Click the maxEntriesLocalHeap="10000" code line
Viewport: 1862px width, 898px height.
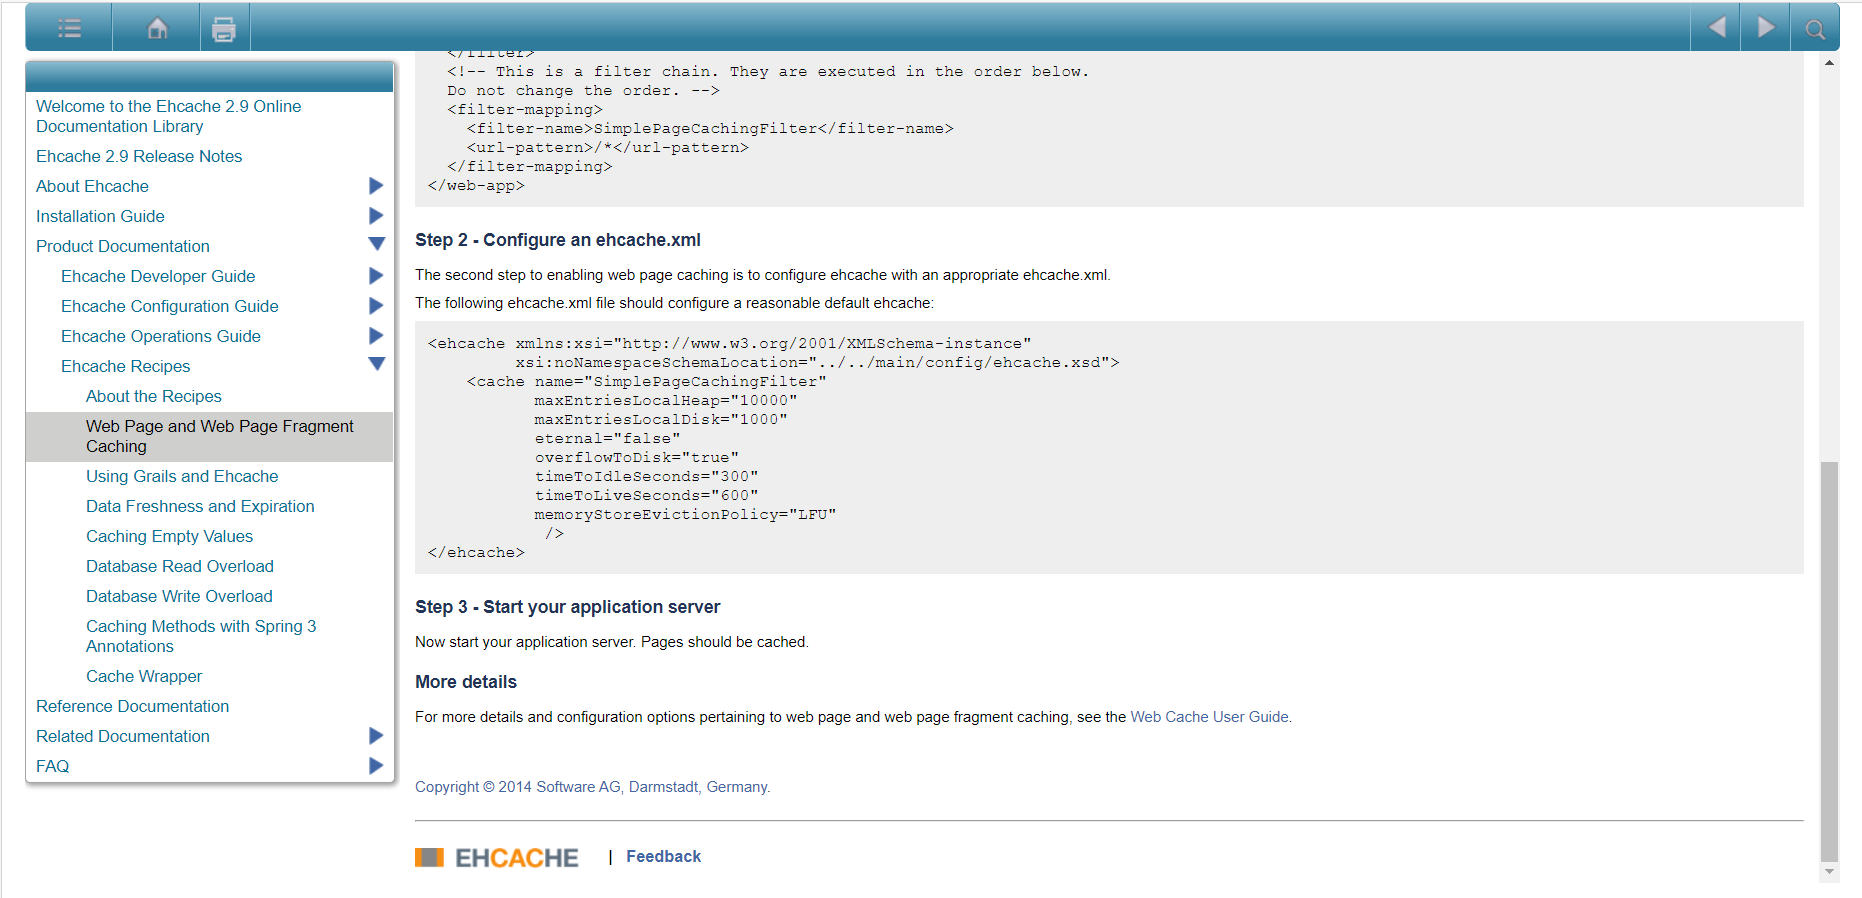pyautogui.click(x=666, y=400)
